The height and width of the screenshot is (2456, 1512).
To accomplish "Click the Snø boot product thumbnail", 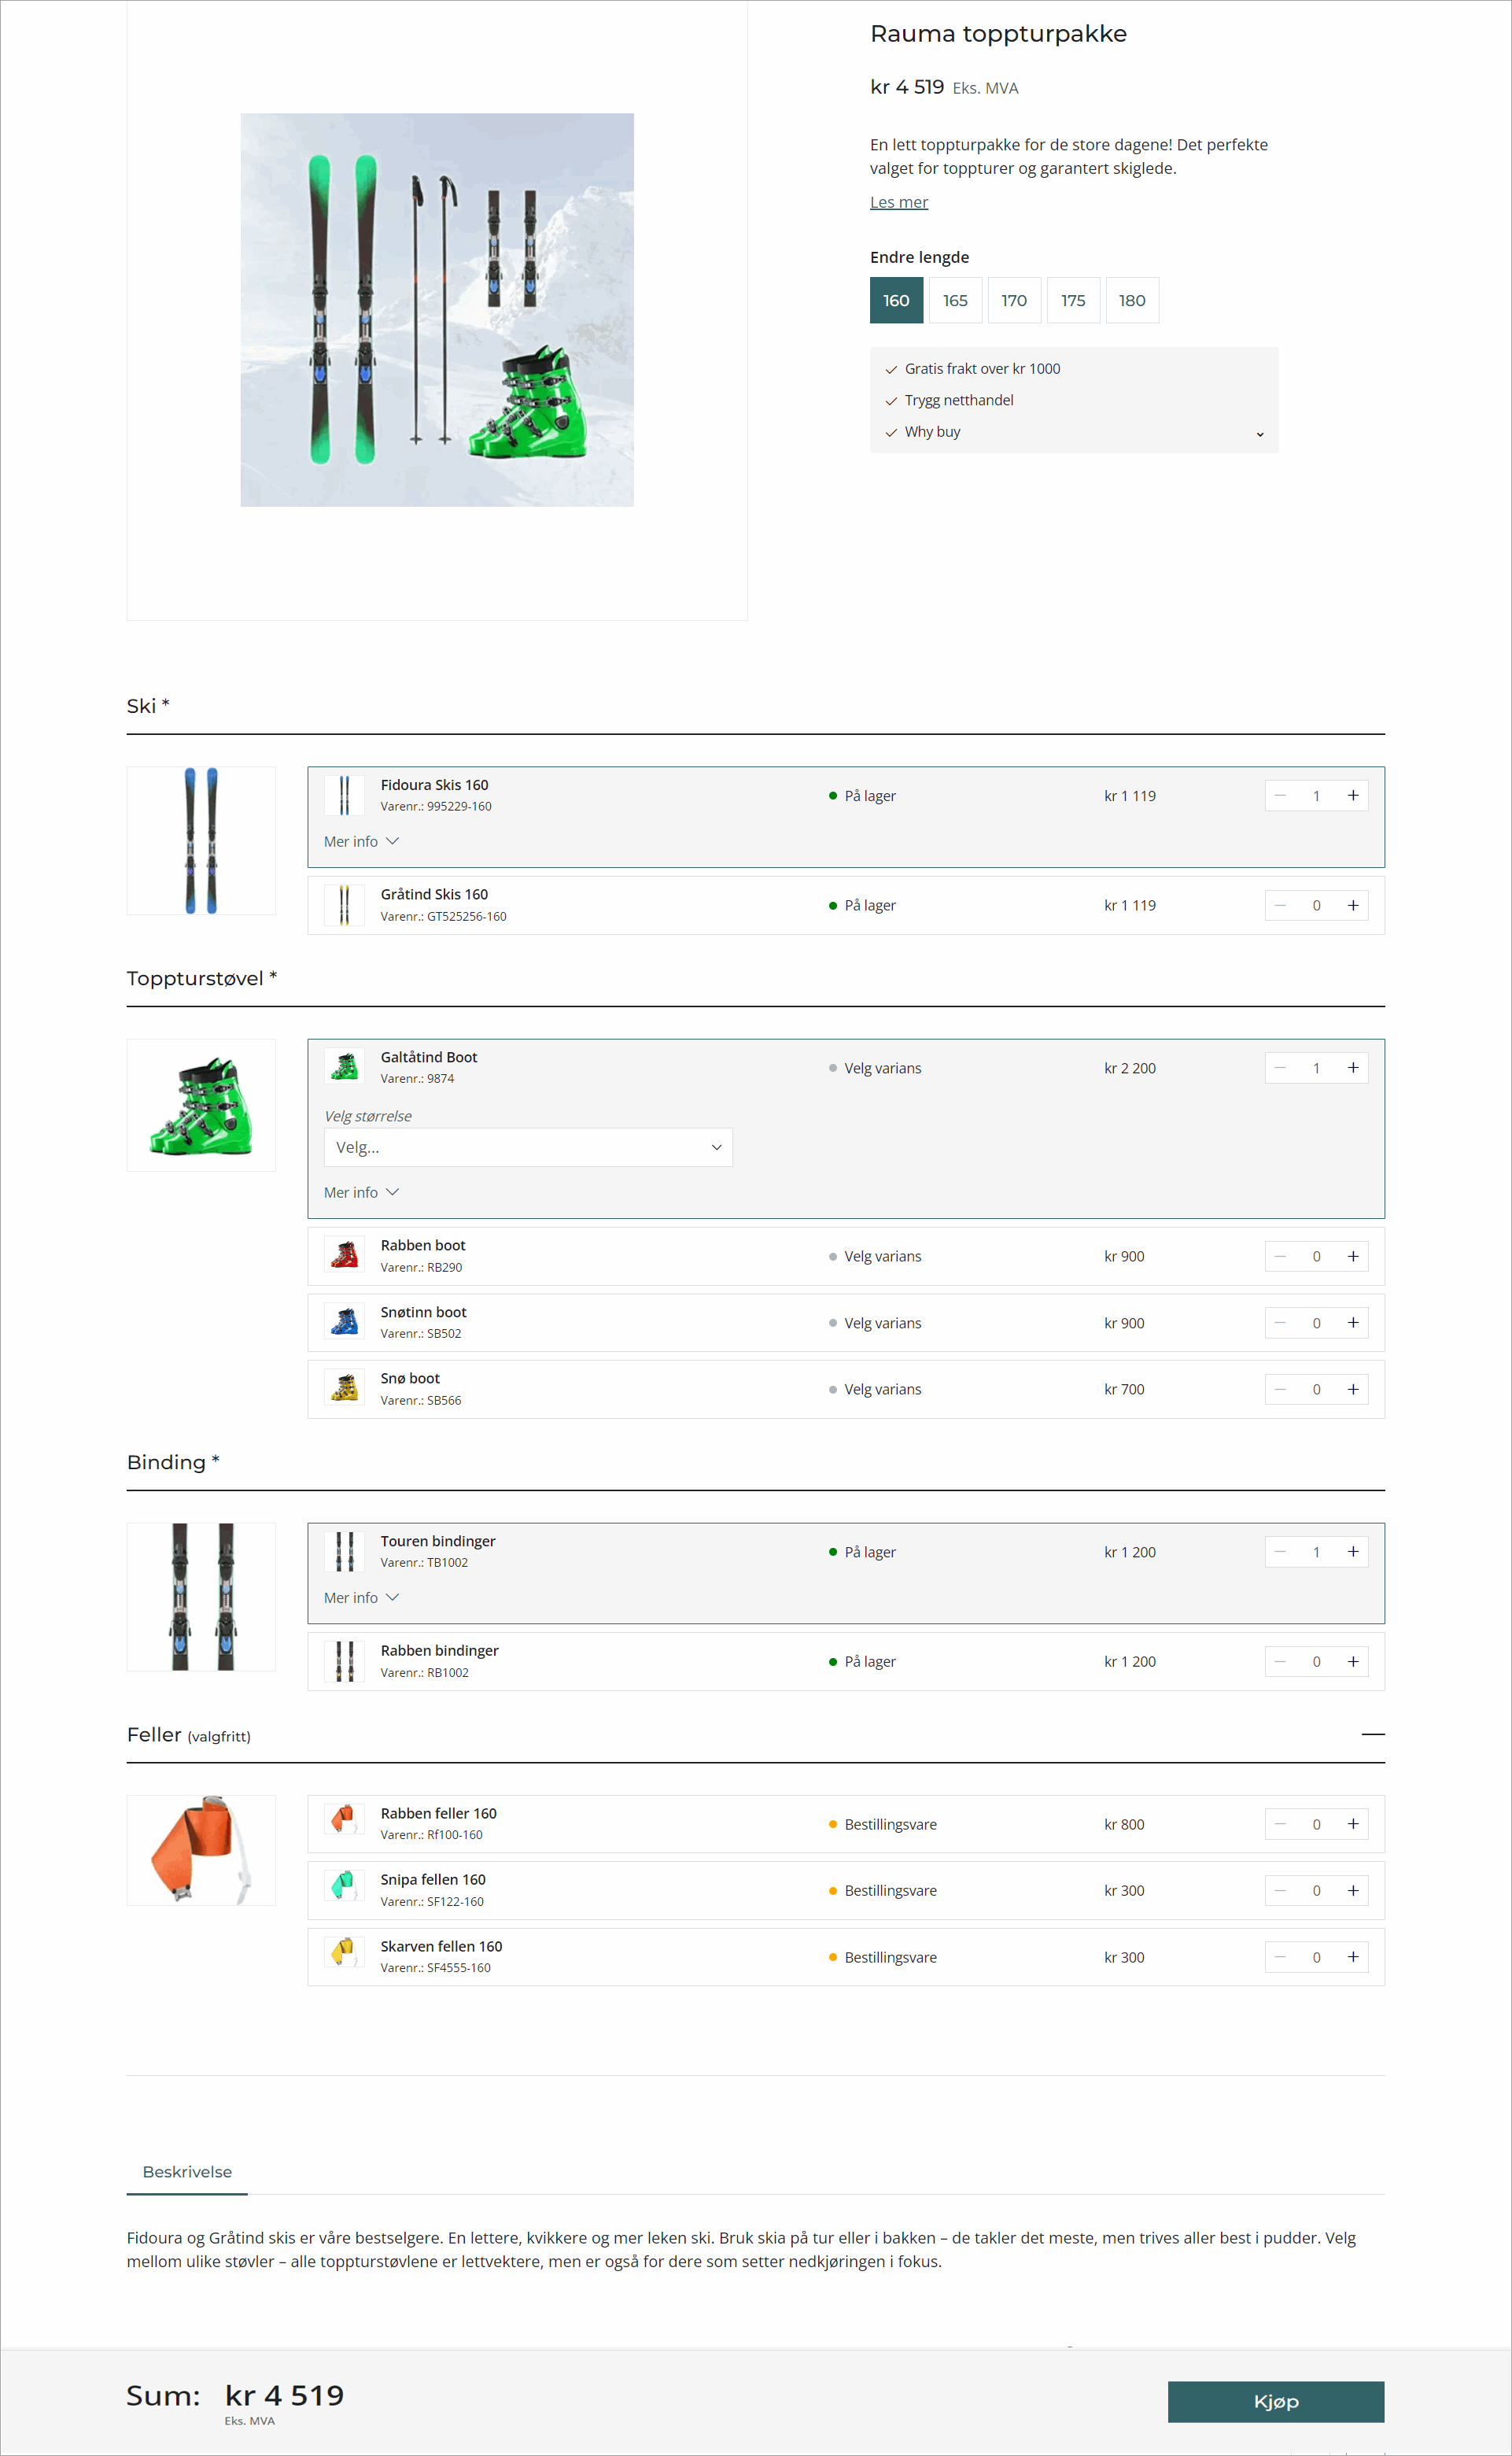I will [x=344, y=1388].
